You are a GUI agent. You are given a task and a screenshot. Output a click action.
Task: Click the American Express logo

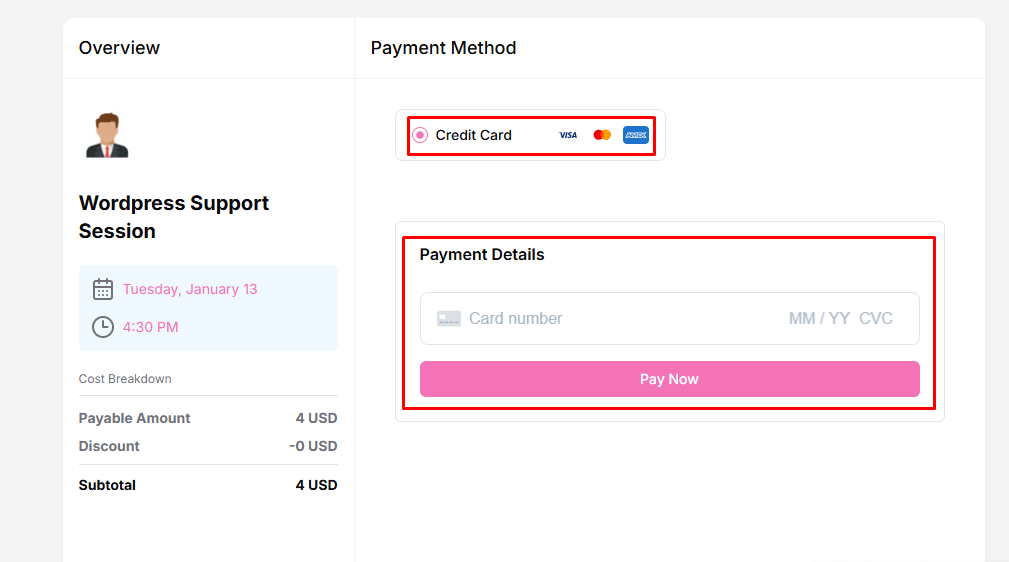point(636,135)
